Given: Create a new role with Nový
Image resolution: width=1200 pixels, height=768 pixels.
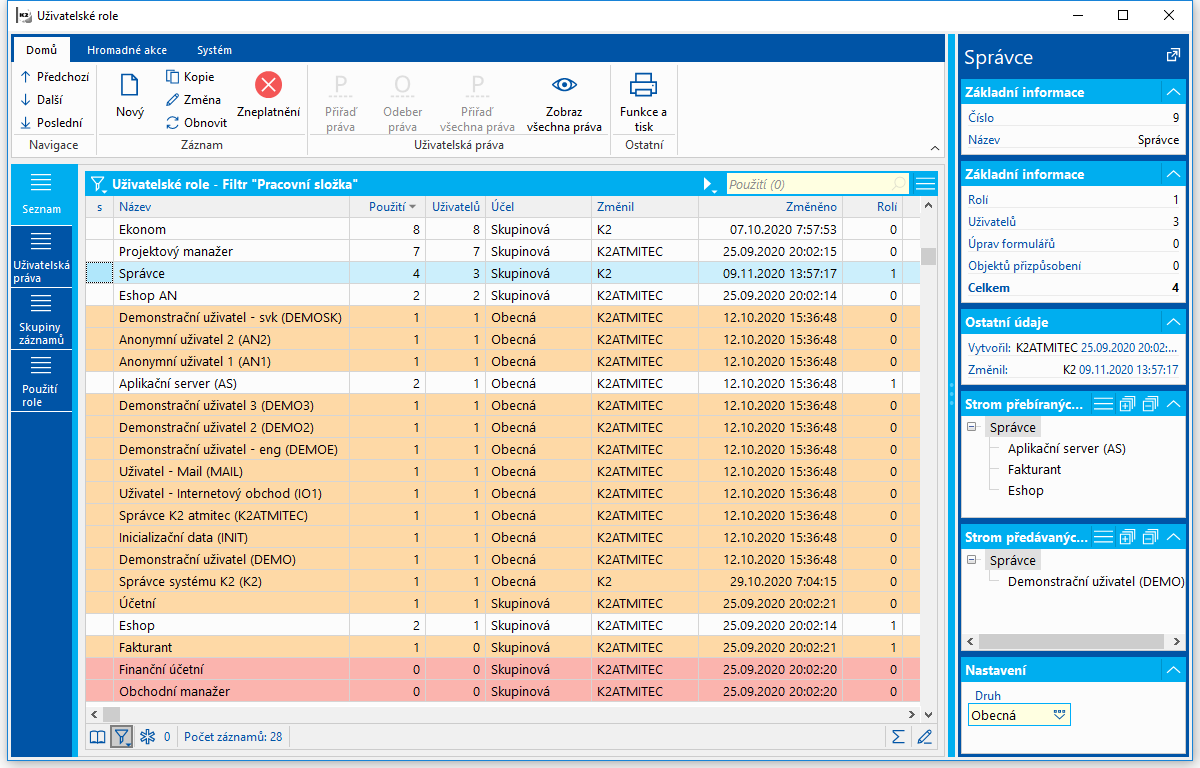Looking at the screenshot, I should (130, 96).
